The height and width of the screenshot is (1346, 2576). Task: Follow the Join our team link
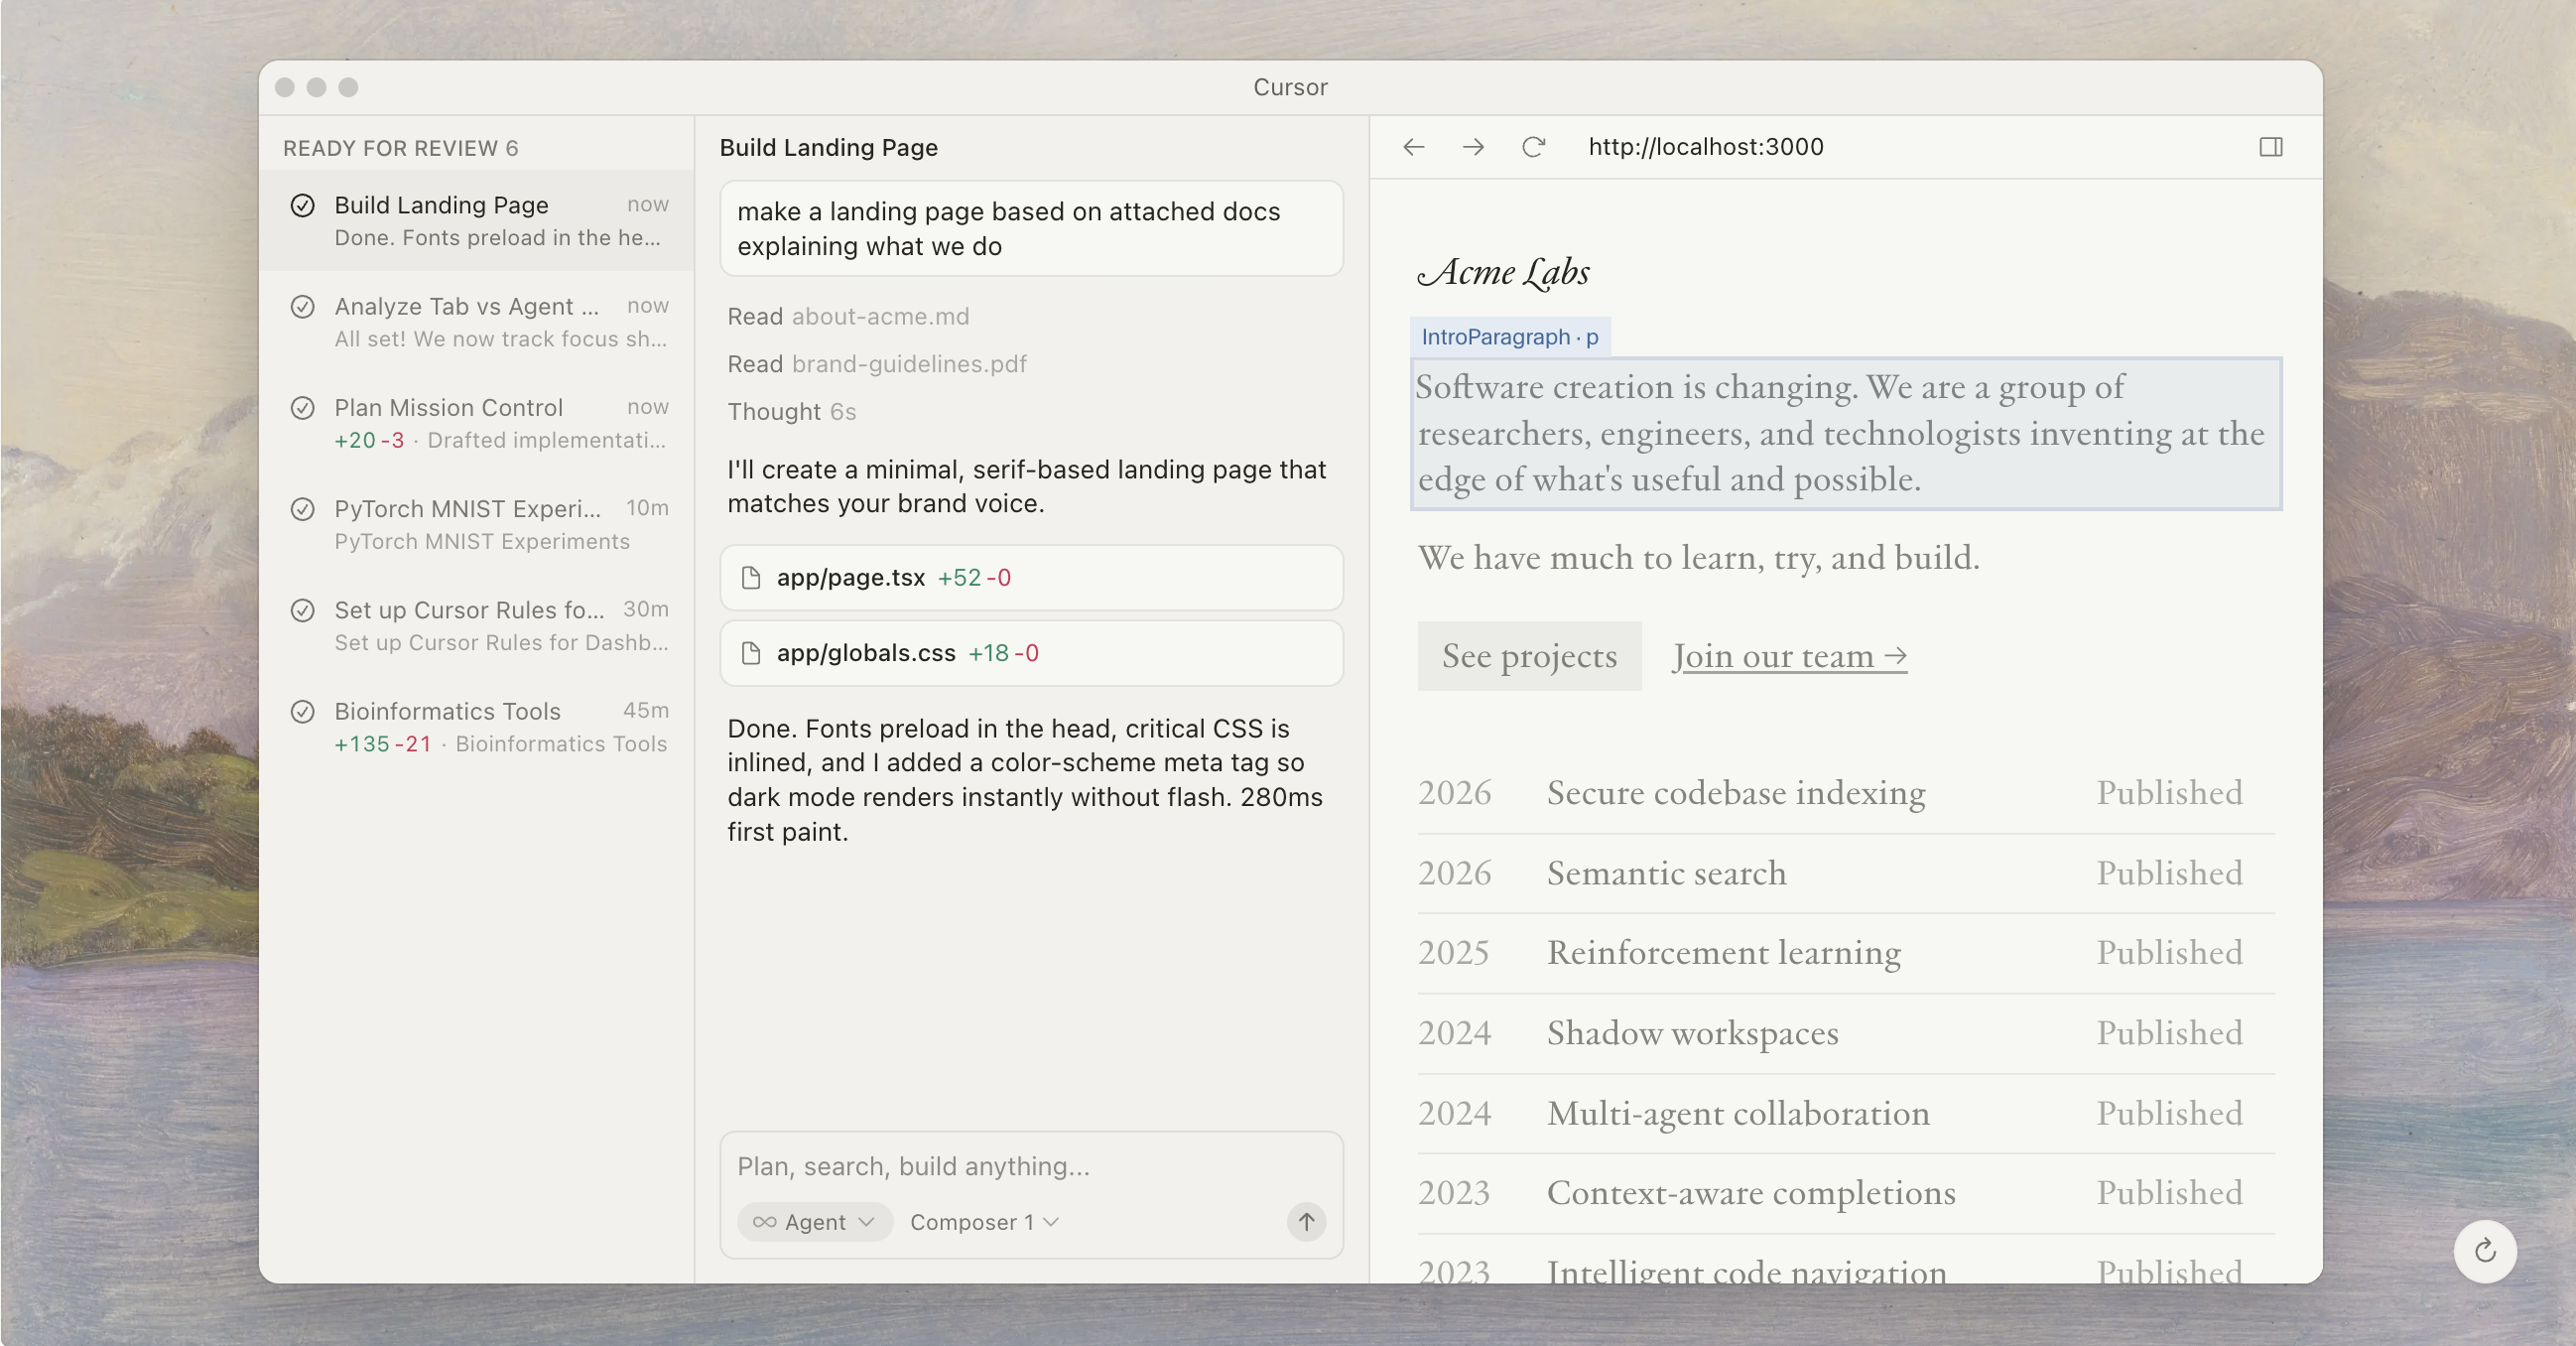tap(1789, 656)
